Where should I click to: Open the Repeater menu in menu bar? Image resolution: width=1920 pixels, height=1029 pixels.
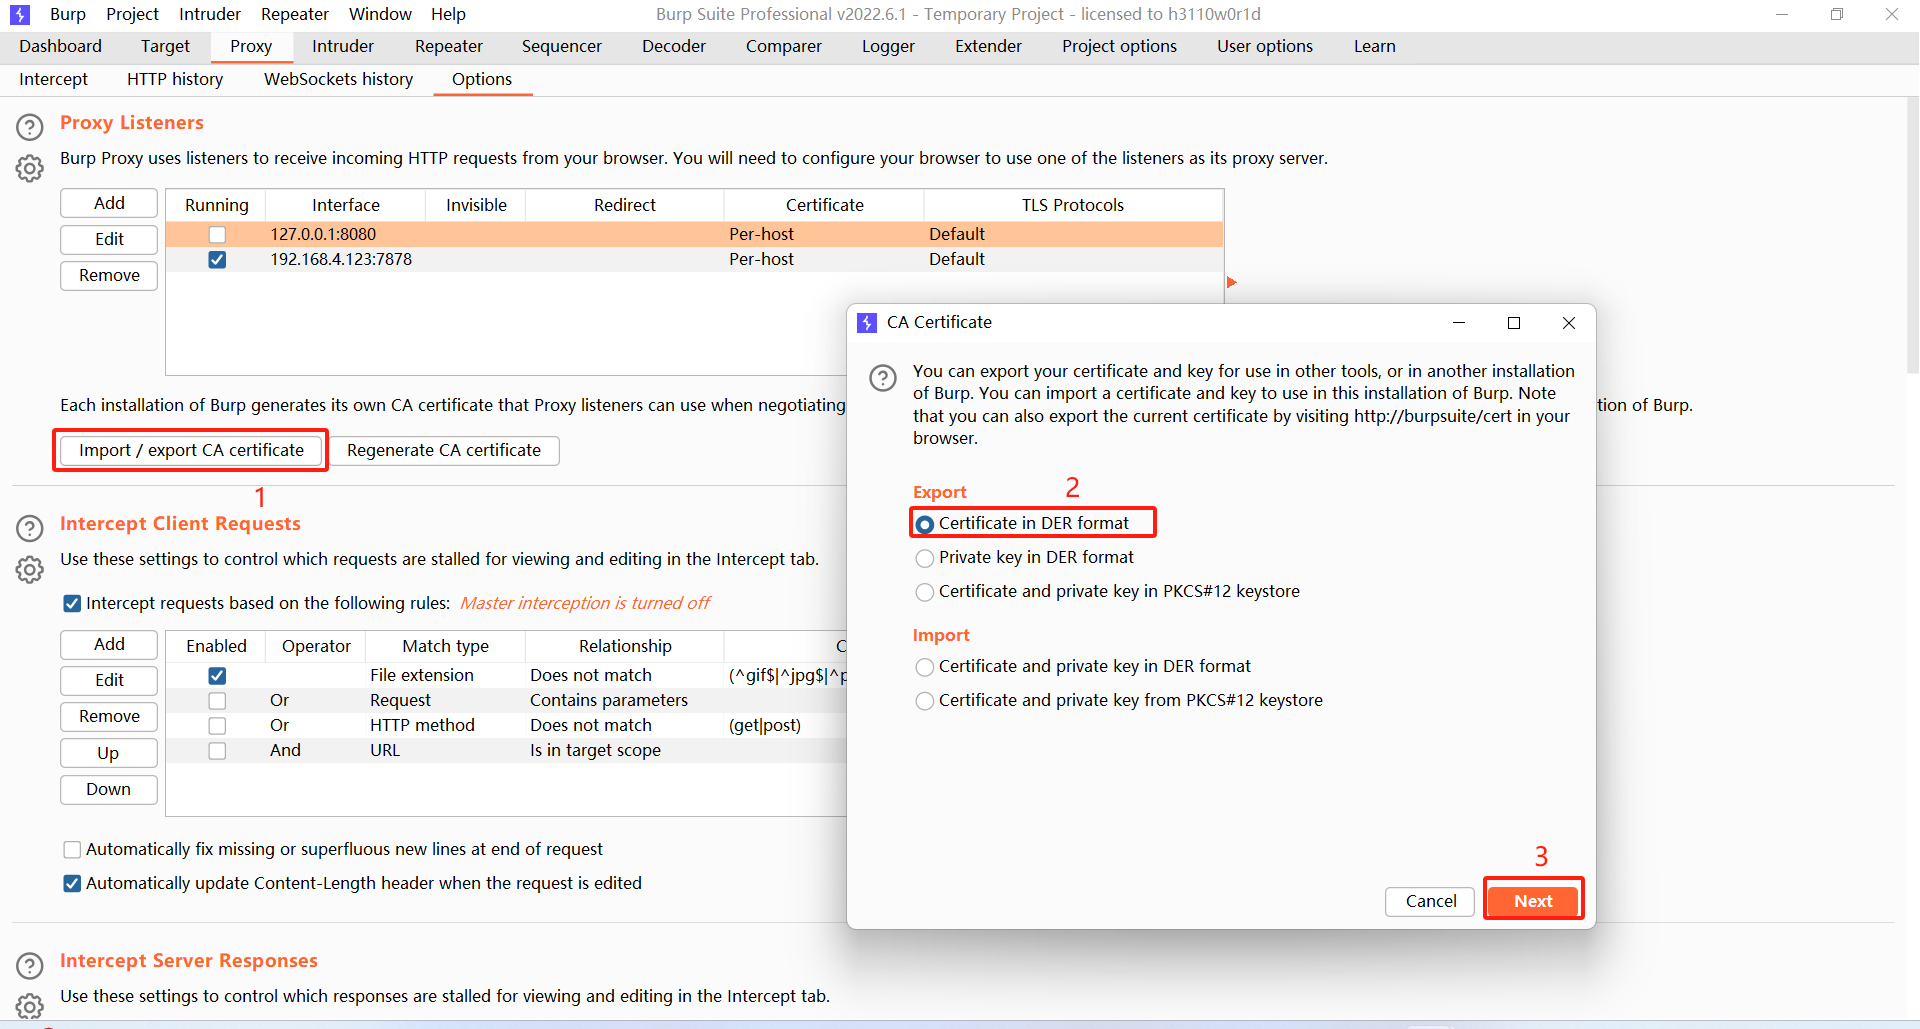[x=295, y=14]
